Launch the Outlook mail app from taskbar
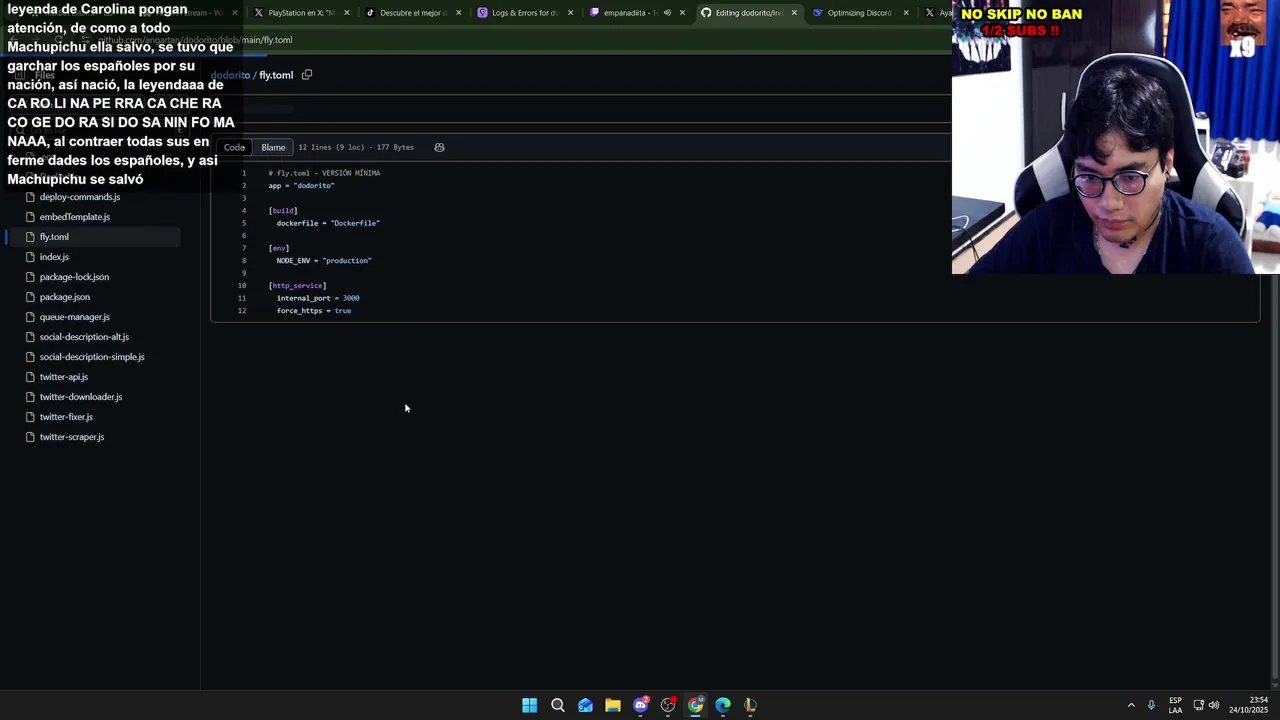The width and height of the screenshot is (1280, 720). click(x=585, y=705)
